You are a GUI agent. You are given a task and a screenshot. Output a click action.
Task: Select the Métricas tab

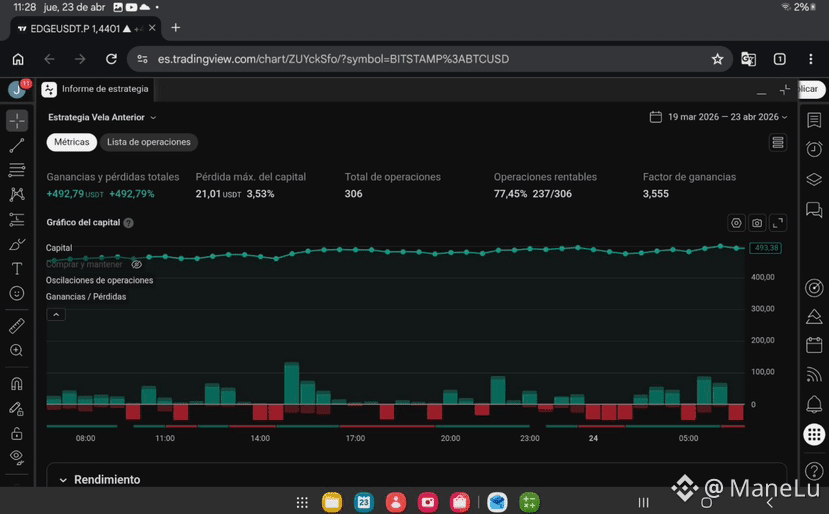click(x=71, y=142)
